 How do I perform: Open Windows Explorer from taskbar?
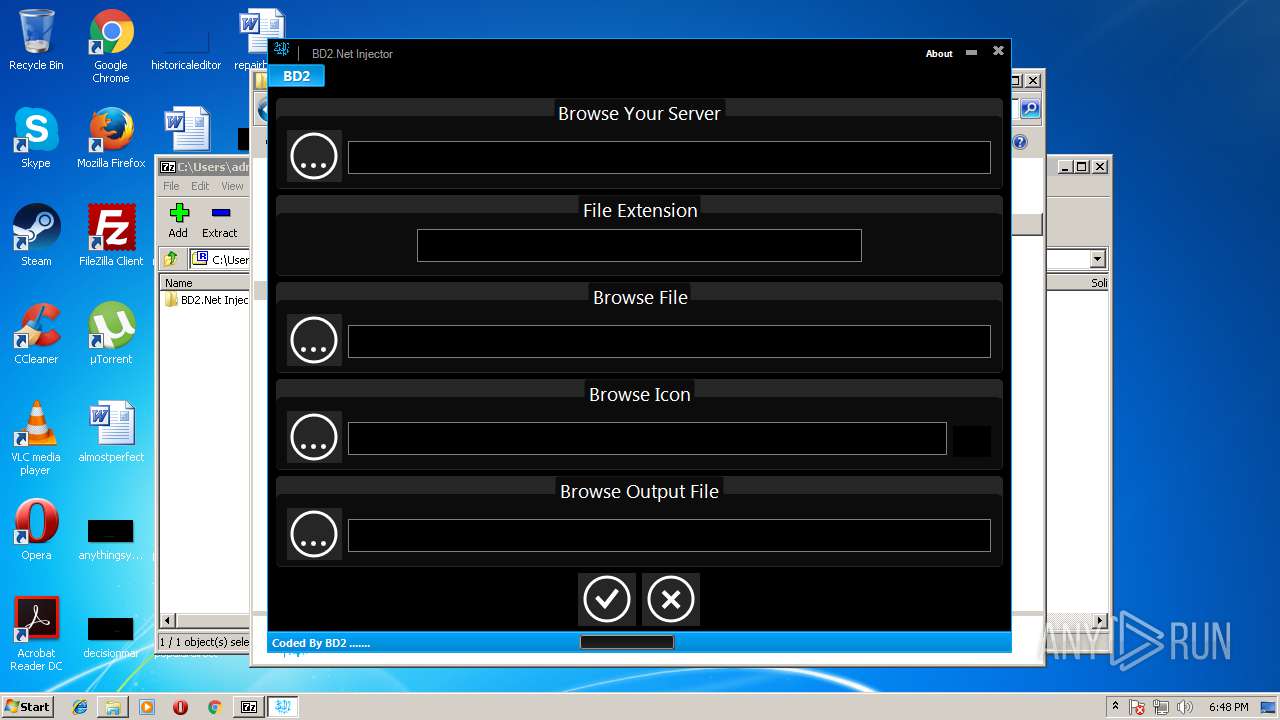click(113, 707)
